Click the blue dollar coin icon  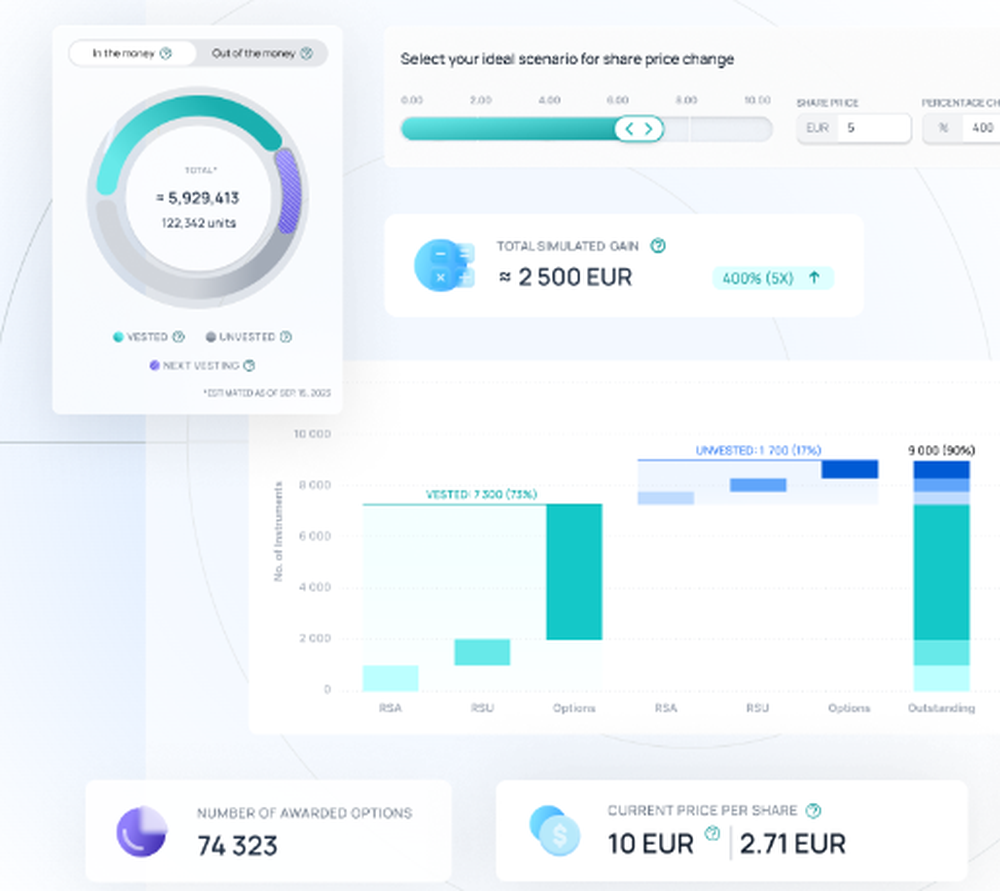555,830
